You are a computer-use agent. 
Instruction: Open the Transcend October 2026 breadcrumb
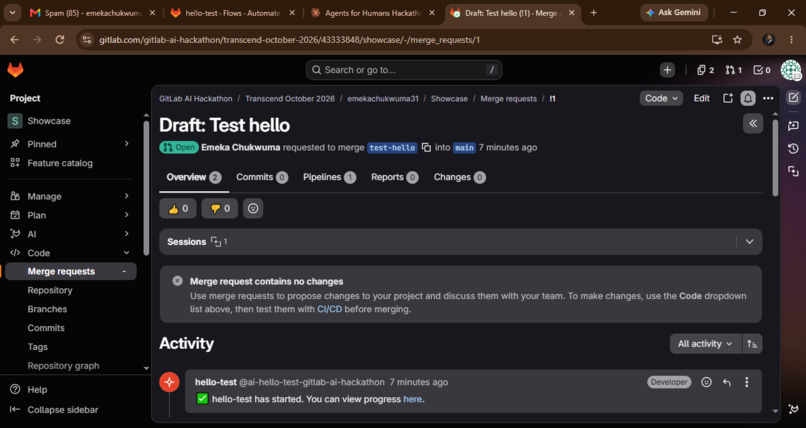pos(289,99)
